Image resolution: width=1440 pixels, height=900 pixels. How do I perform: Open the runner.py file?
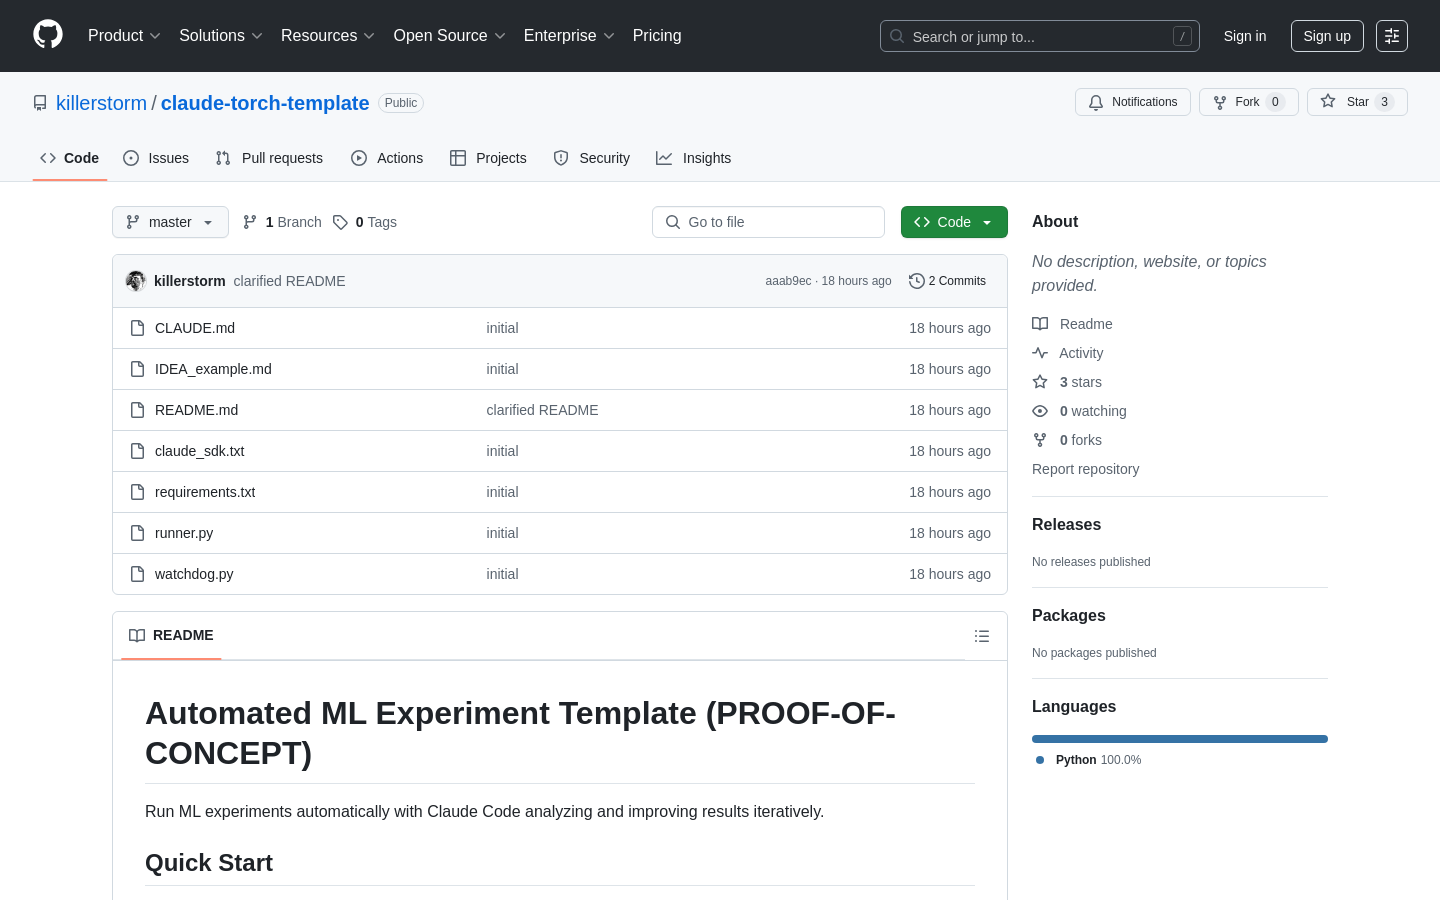pyautogui.click(x=184, y=533)
